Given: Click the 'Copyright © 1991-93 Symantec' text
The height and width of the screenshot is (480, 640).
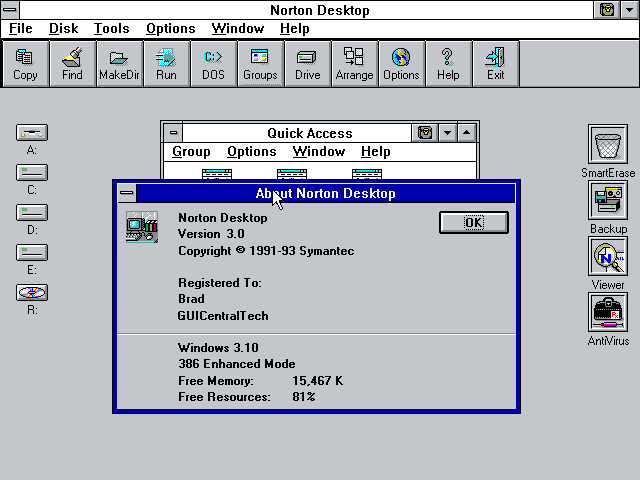Looking at the screenshot, I should pos(266,251).
